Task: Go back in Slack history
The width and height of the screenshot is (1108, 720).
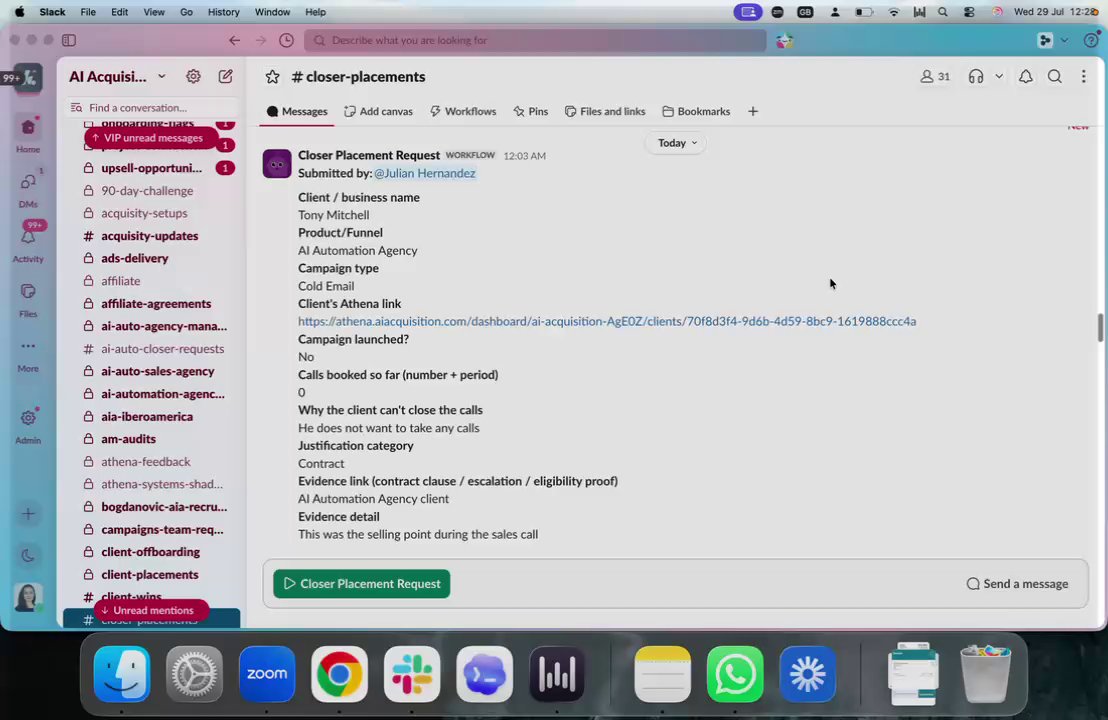Action: [x=235, y=40]
